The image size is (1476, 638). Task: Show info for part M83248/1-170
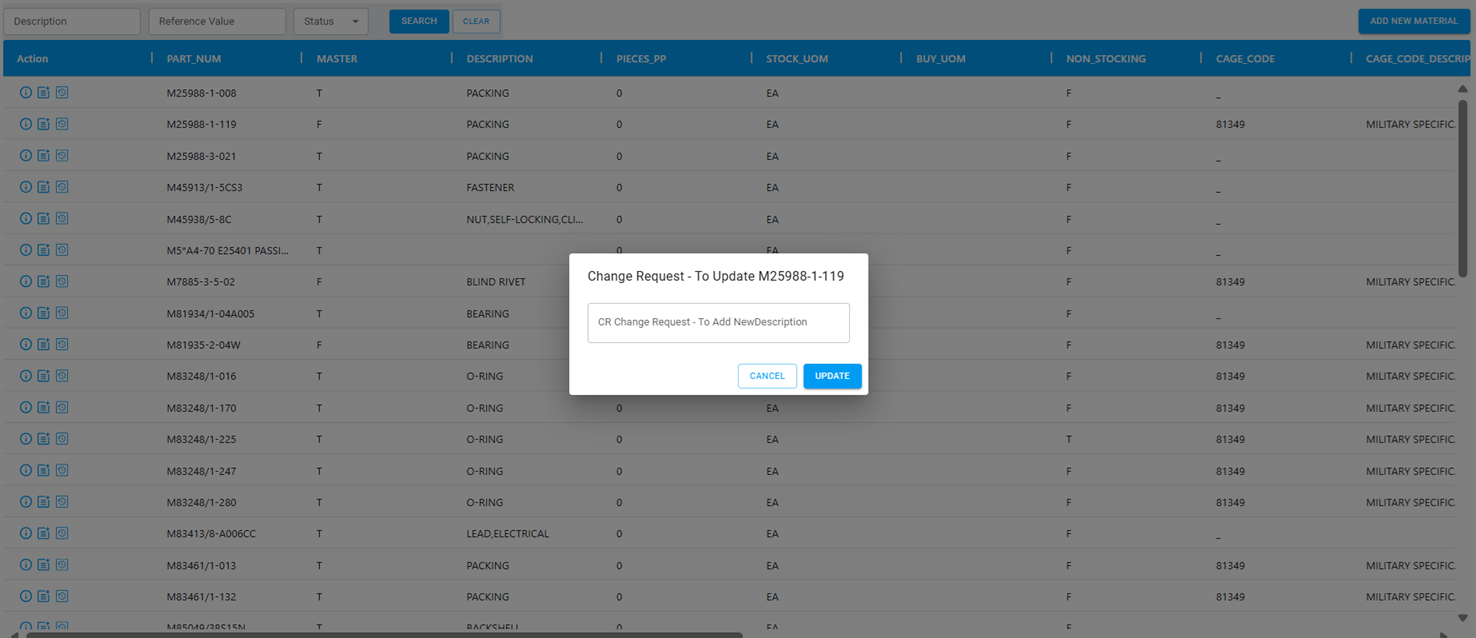[26, 408]
